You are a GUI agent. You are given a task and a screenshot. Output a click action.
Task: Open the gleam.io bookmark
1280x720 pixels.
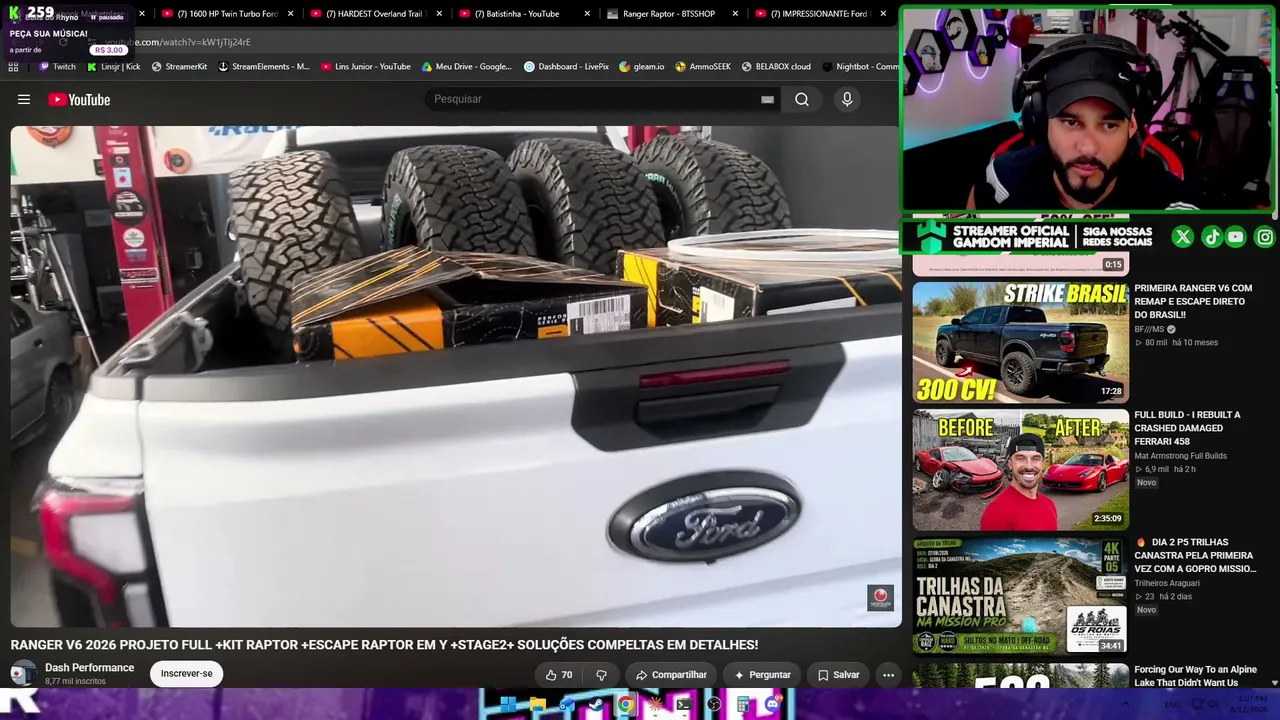pyautogui.click(x=642, y=67)
